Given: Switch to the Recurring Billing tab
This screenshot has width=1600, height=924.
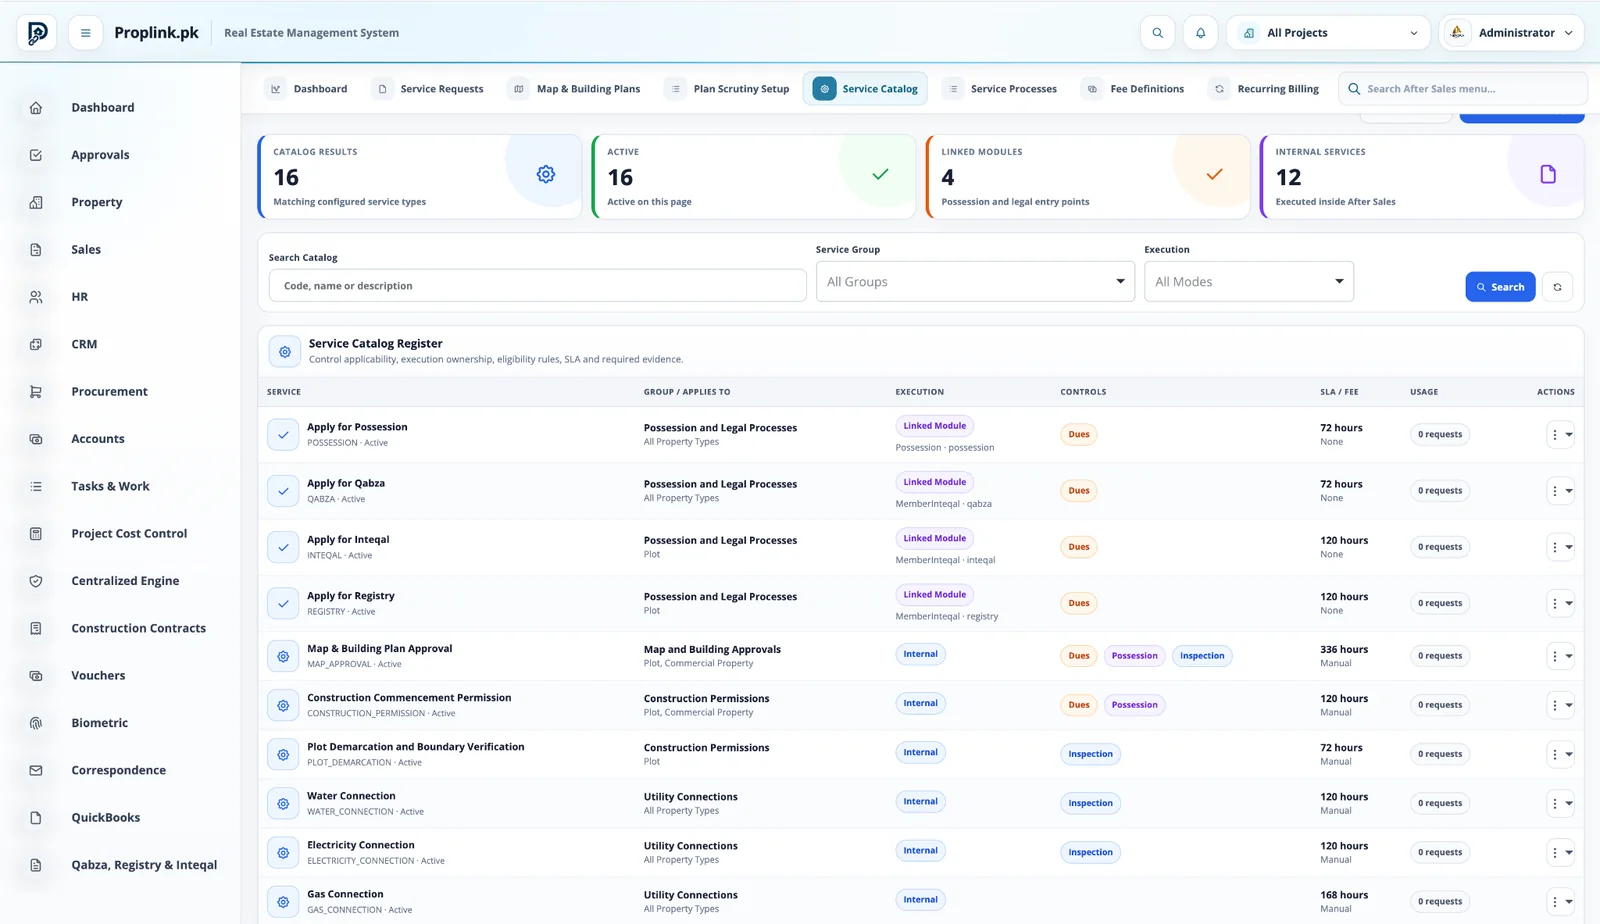Looking at the screenshot, I should coord(1266,89).
